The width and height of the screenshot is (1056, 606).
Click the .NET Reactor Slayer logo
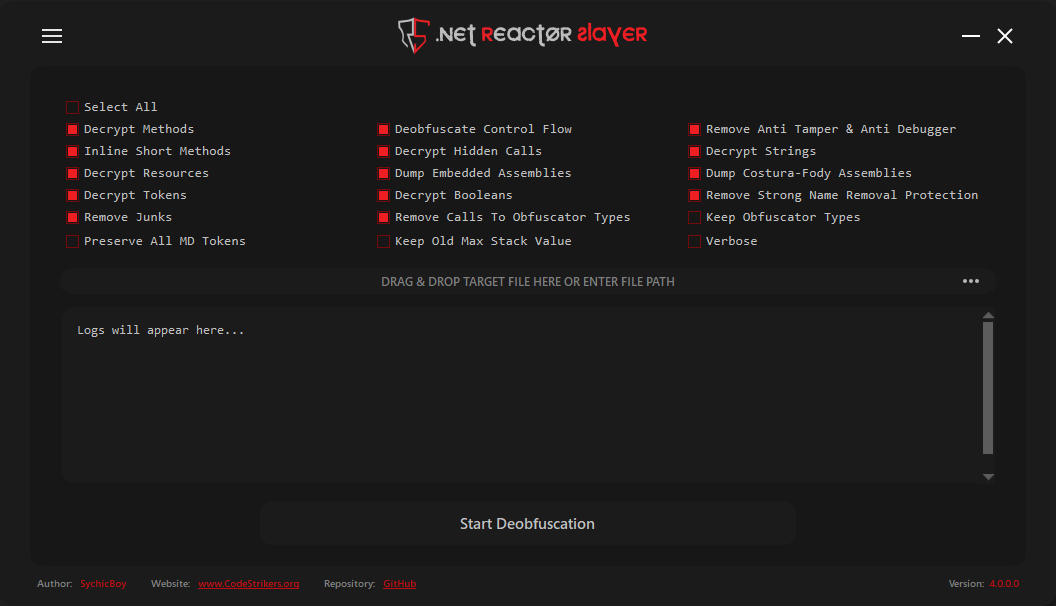pyautogui.click(x=523, y=35)
